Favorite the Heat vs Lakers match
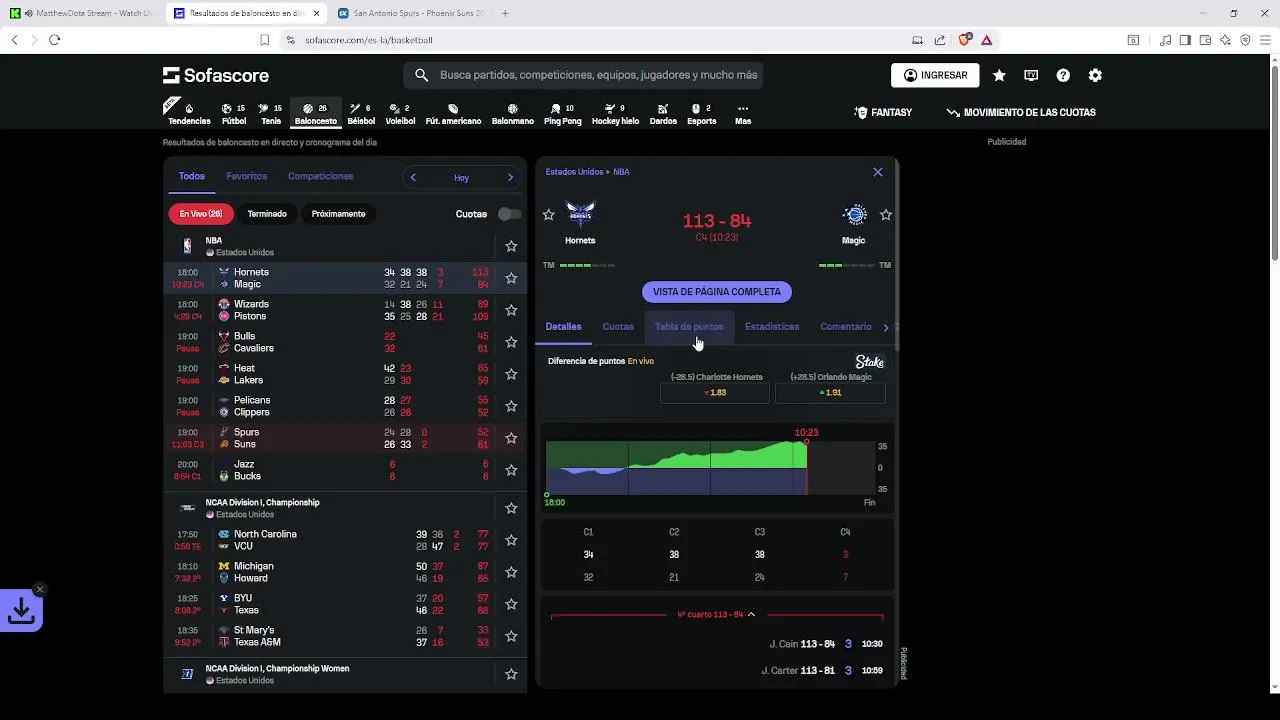 click(511, 374)
